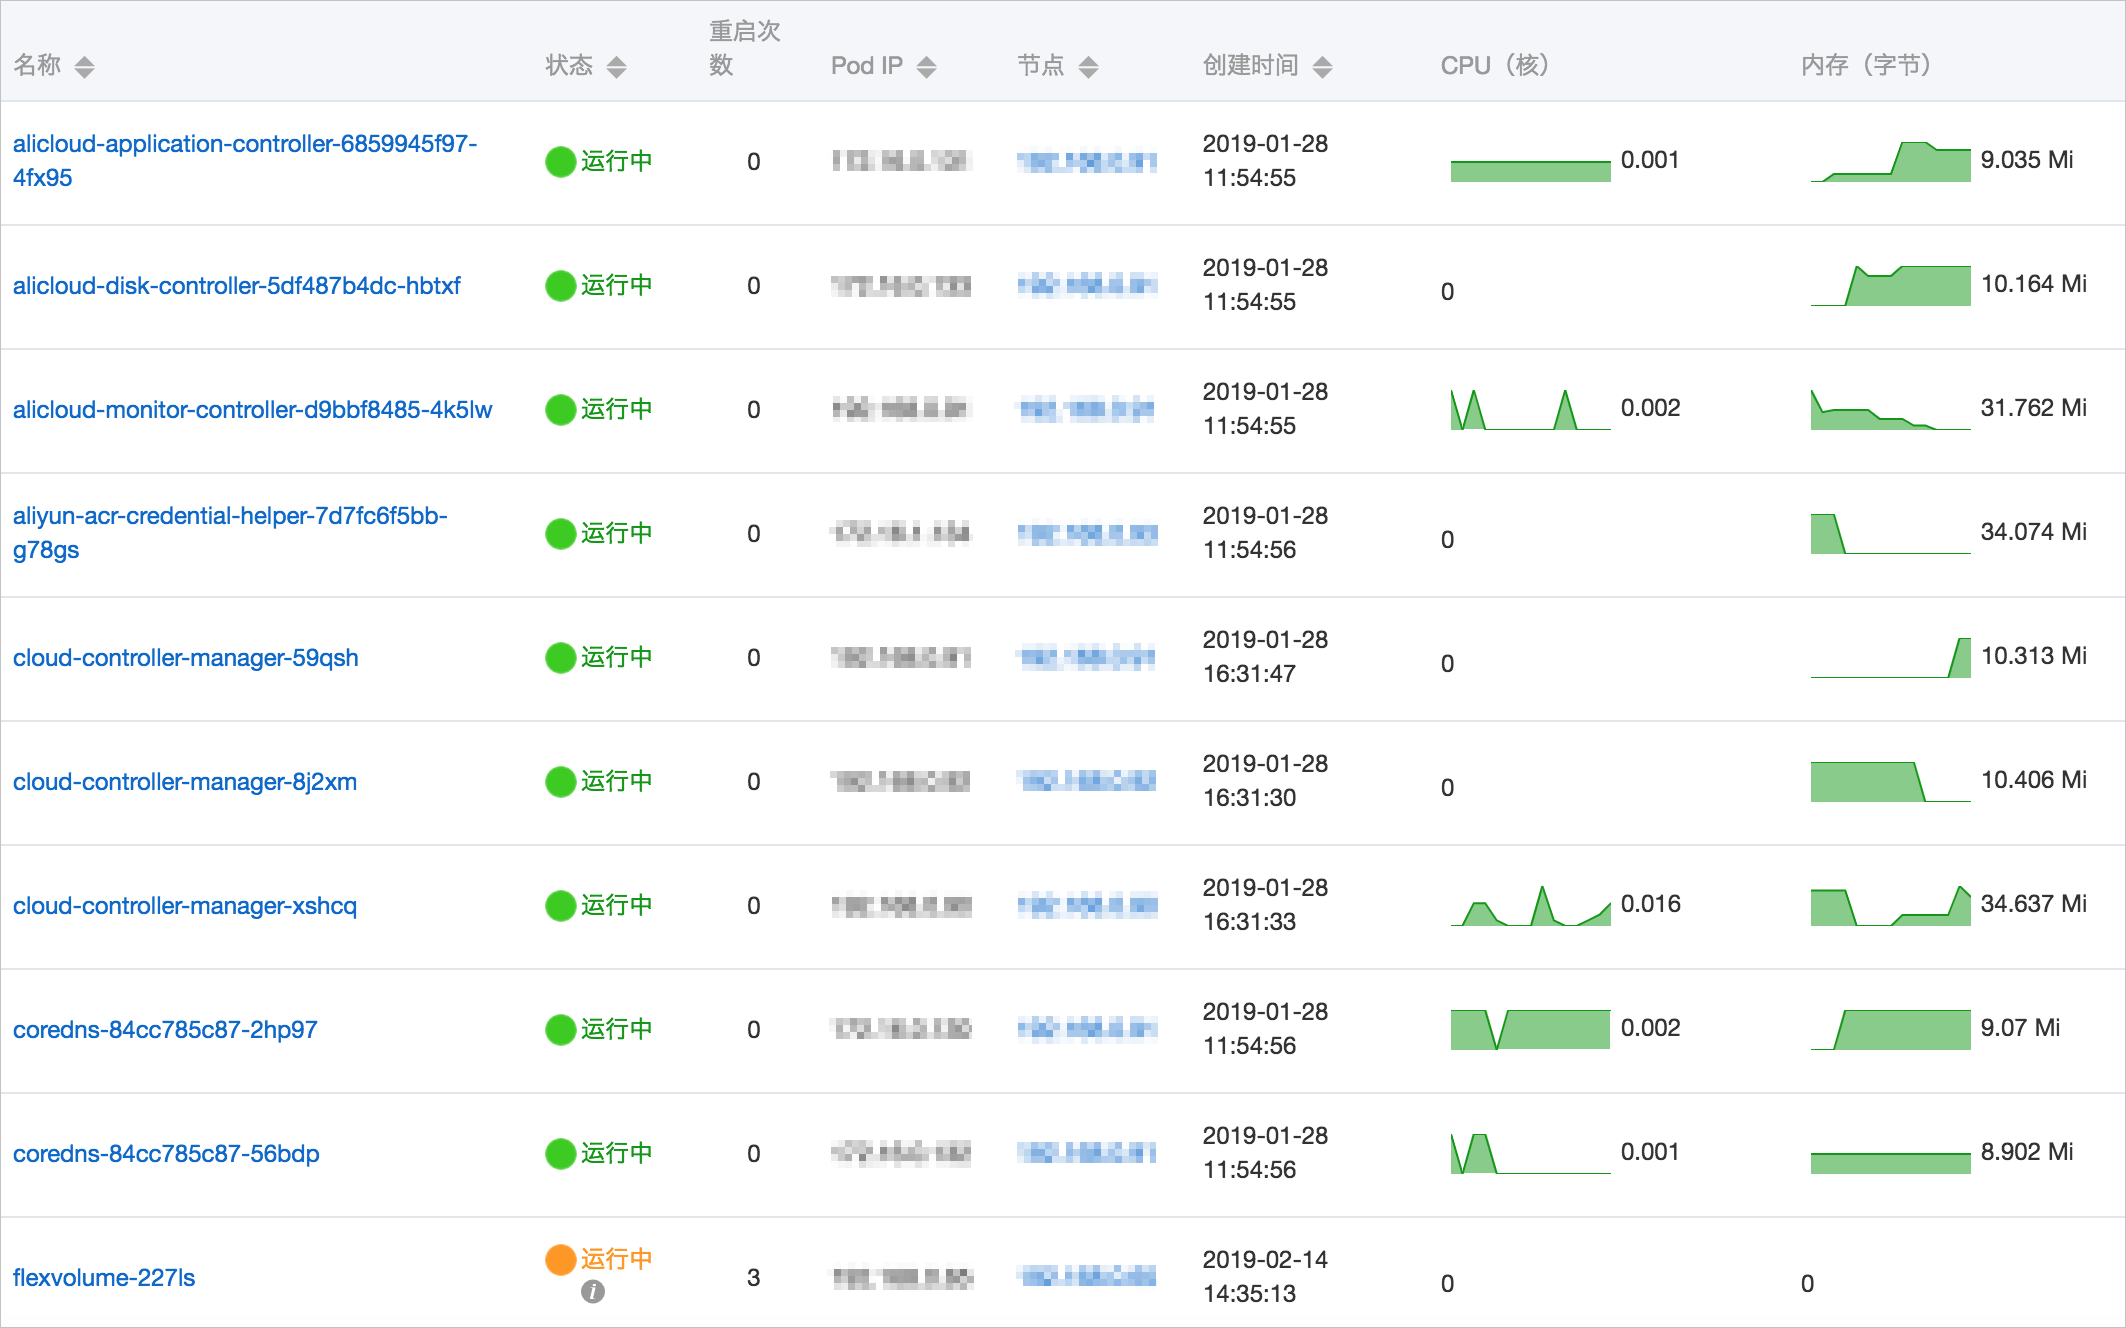The image size is (2126, 1328).
Task: Open pod alicloud-disk-controller-5df487b4dc-hbtxf
Action: 237,286
